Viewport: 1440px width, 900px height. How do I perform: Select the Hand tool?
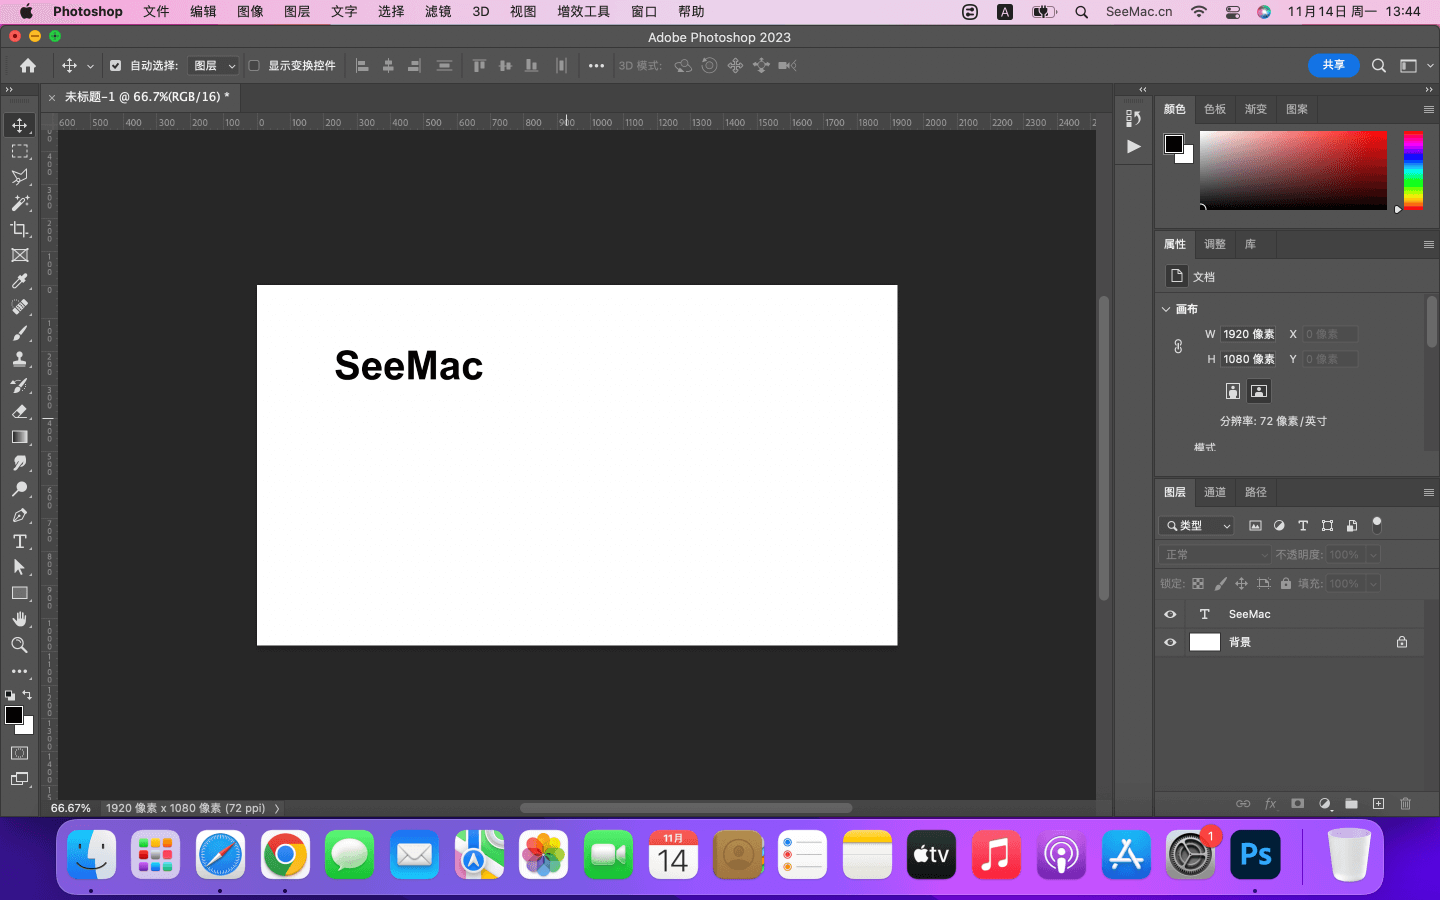[19, 619]
